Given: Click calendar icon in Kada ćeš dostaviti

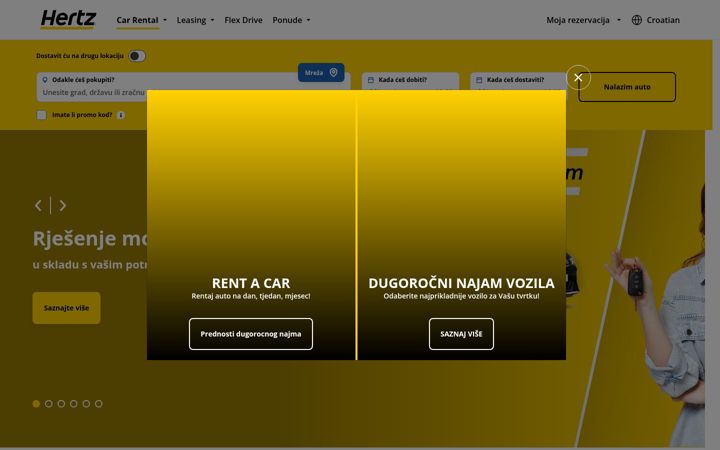Looking at the screenshot, I should (x=479, y=80).
